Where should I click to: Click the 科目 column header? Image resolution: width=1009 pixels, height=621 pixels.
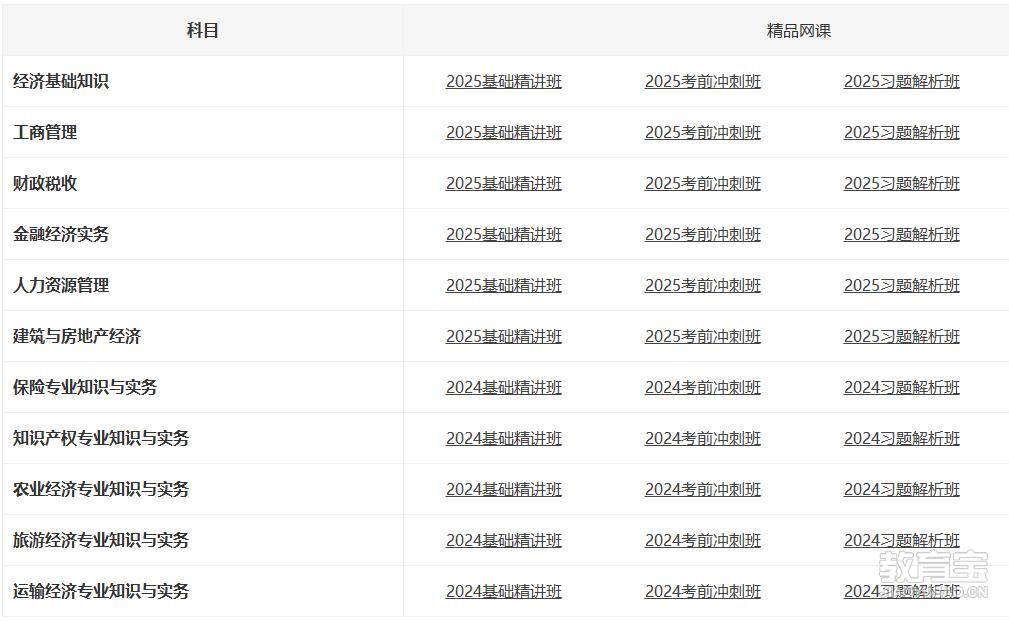(202, 31)
